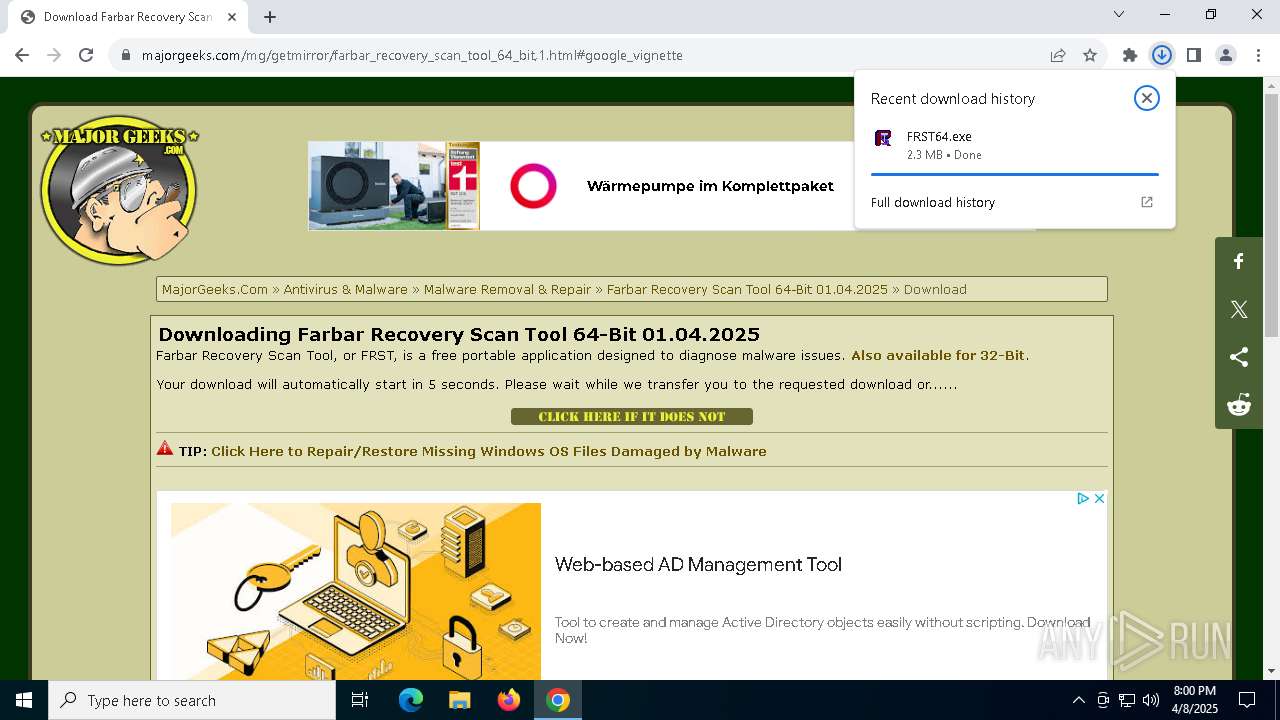The image size is (1280, 720).
Task: Click the taskbar search box
Action: (x=192, y=700)
